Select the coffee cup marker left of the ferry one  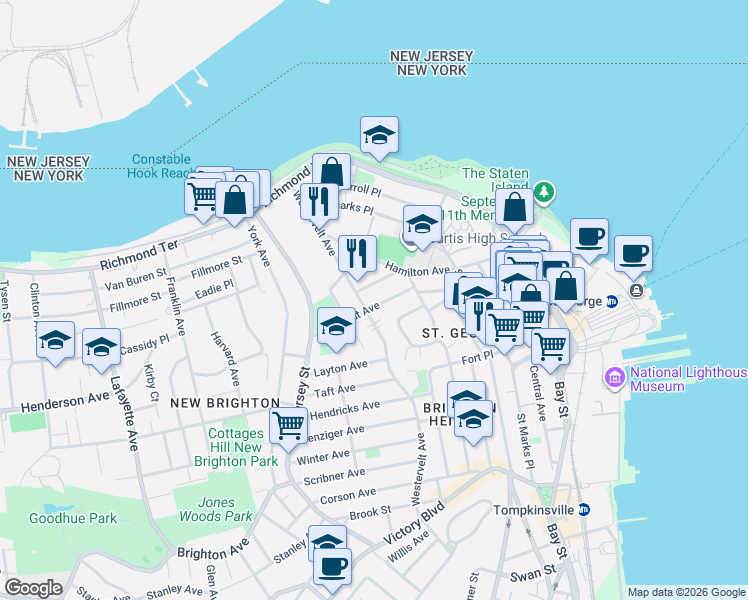(589, 237)
